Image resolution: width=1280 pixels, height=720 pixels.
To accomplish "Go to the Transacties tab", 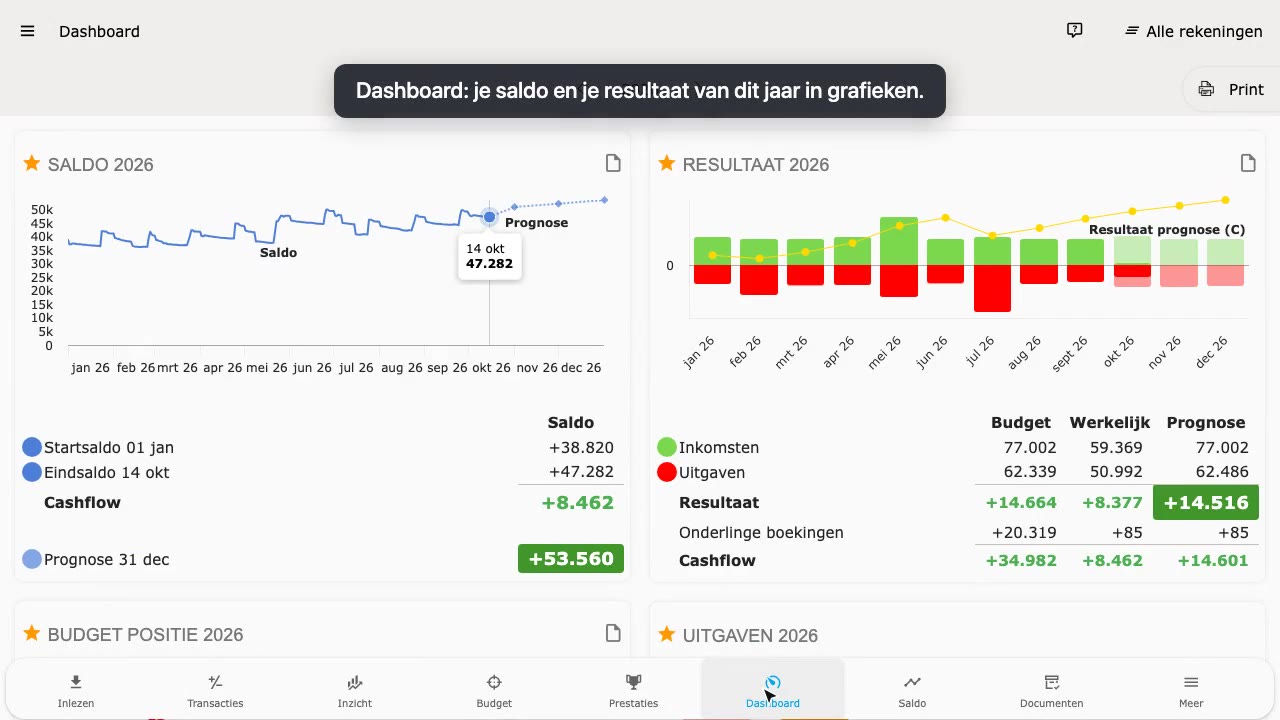I will pyautogui.click(x=215, y=690).
